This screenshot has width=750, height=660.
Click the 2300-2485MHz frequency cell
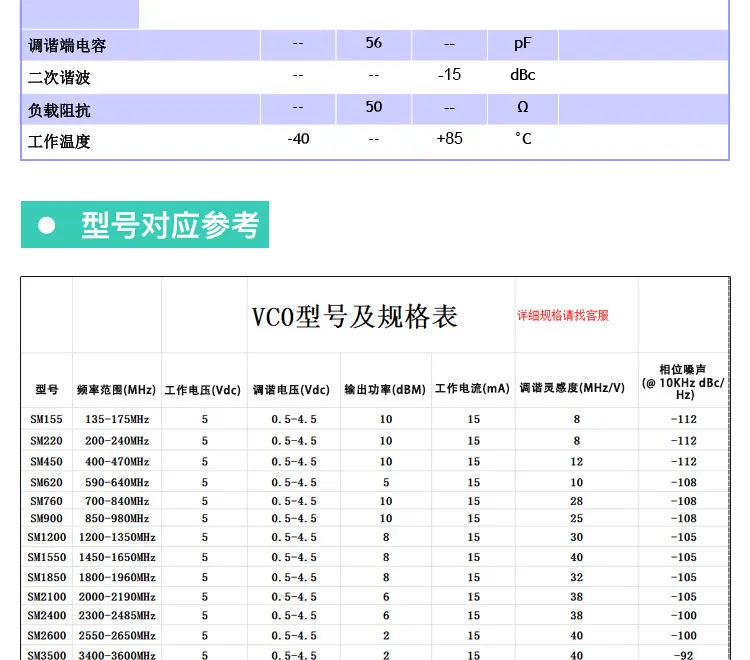point(117,616)
